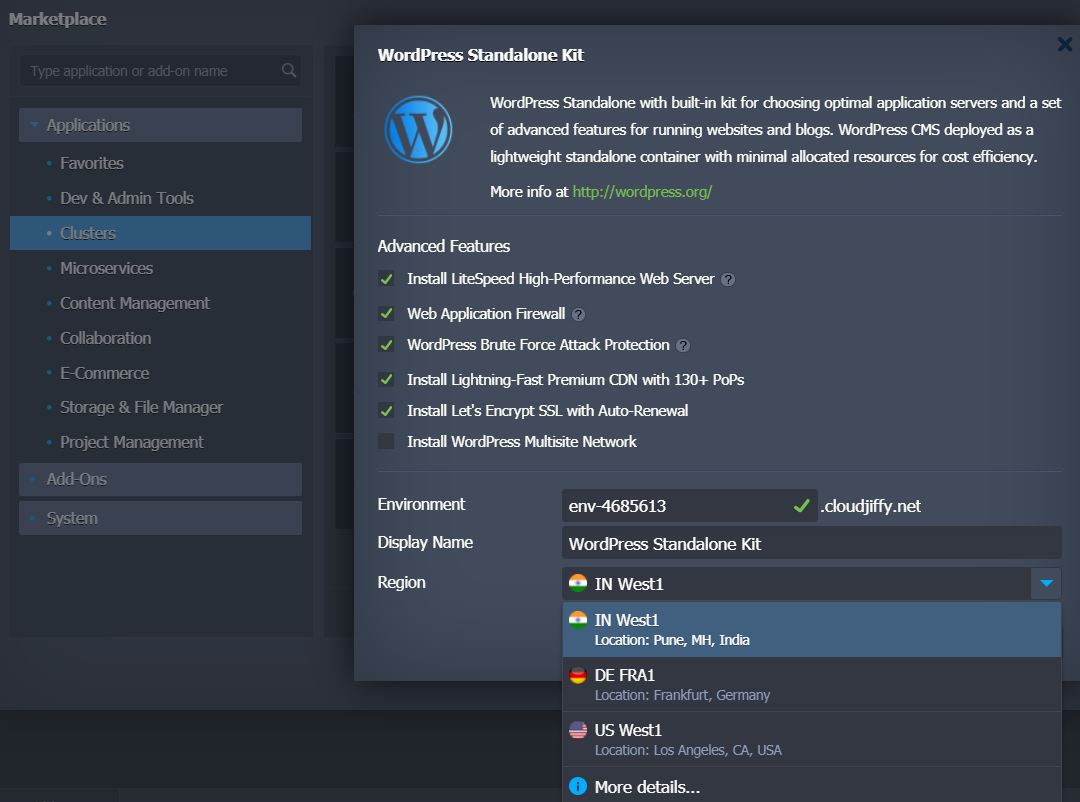
Task: Open help icon for Brute Force Attack Protection
Action: coord(683,346)
